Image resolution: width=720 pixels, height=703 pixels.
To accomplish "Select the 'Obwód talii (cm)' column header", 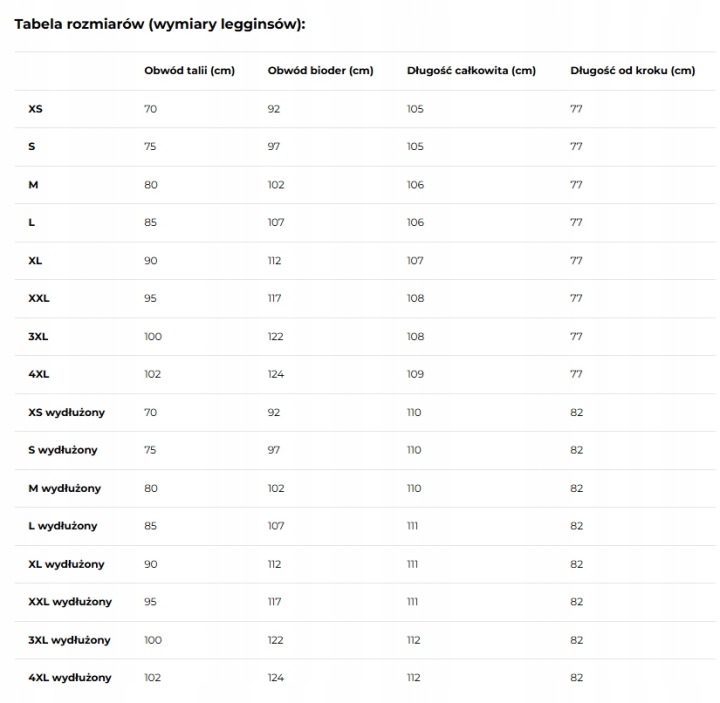I will pos(189,71).
